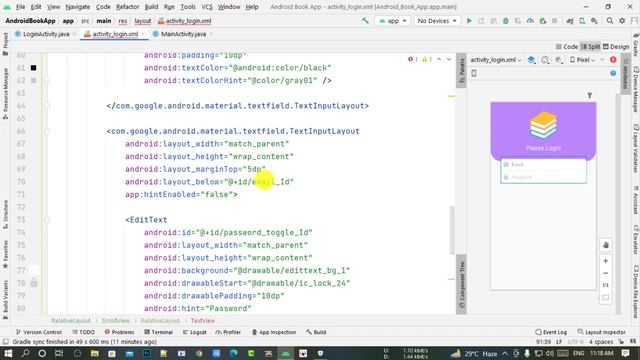This screenshot has height=360, width=640.
Task: Open the Layout Inspector
Action: pos(602,332)
